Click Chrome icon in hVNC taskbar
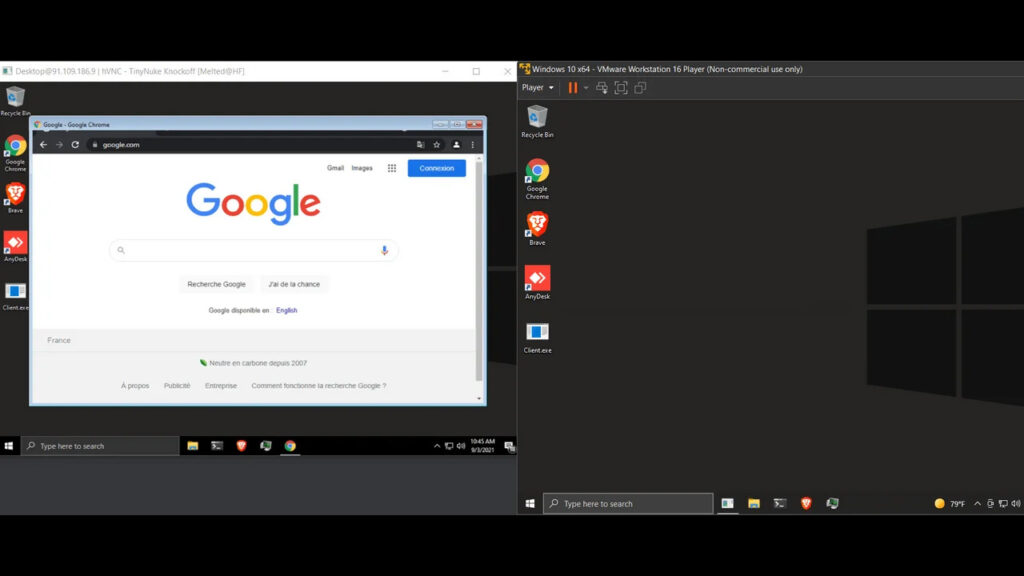Viewport: 1024px width, 576px height. point(290,446)
